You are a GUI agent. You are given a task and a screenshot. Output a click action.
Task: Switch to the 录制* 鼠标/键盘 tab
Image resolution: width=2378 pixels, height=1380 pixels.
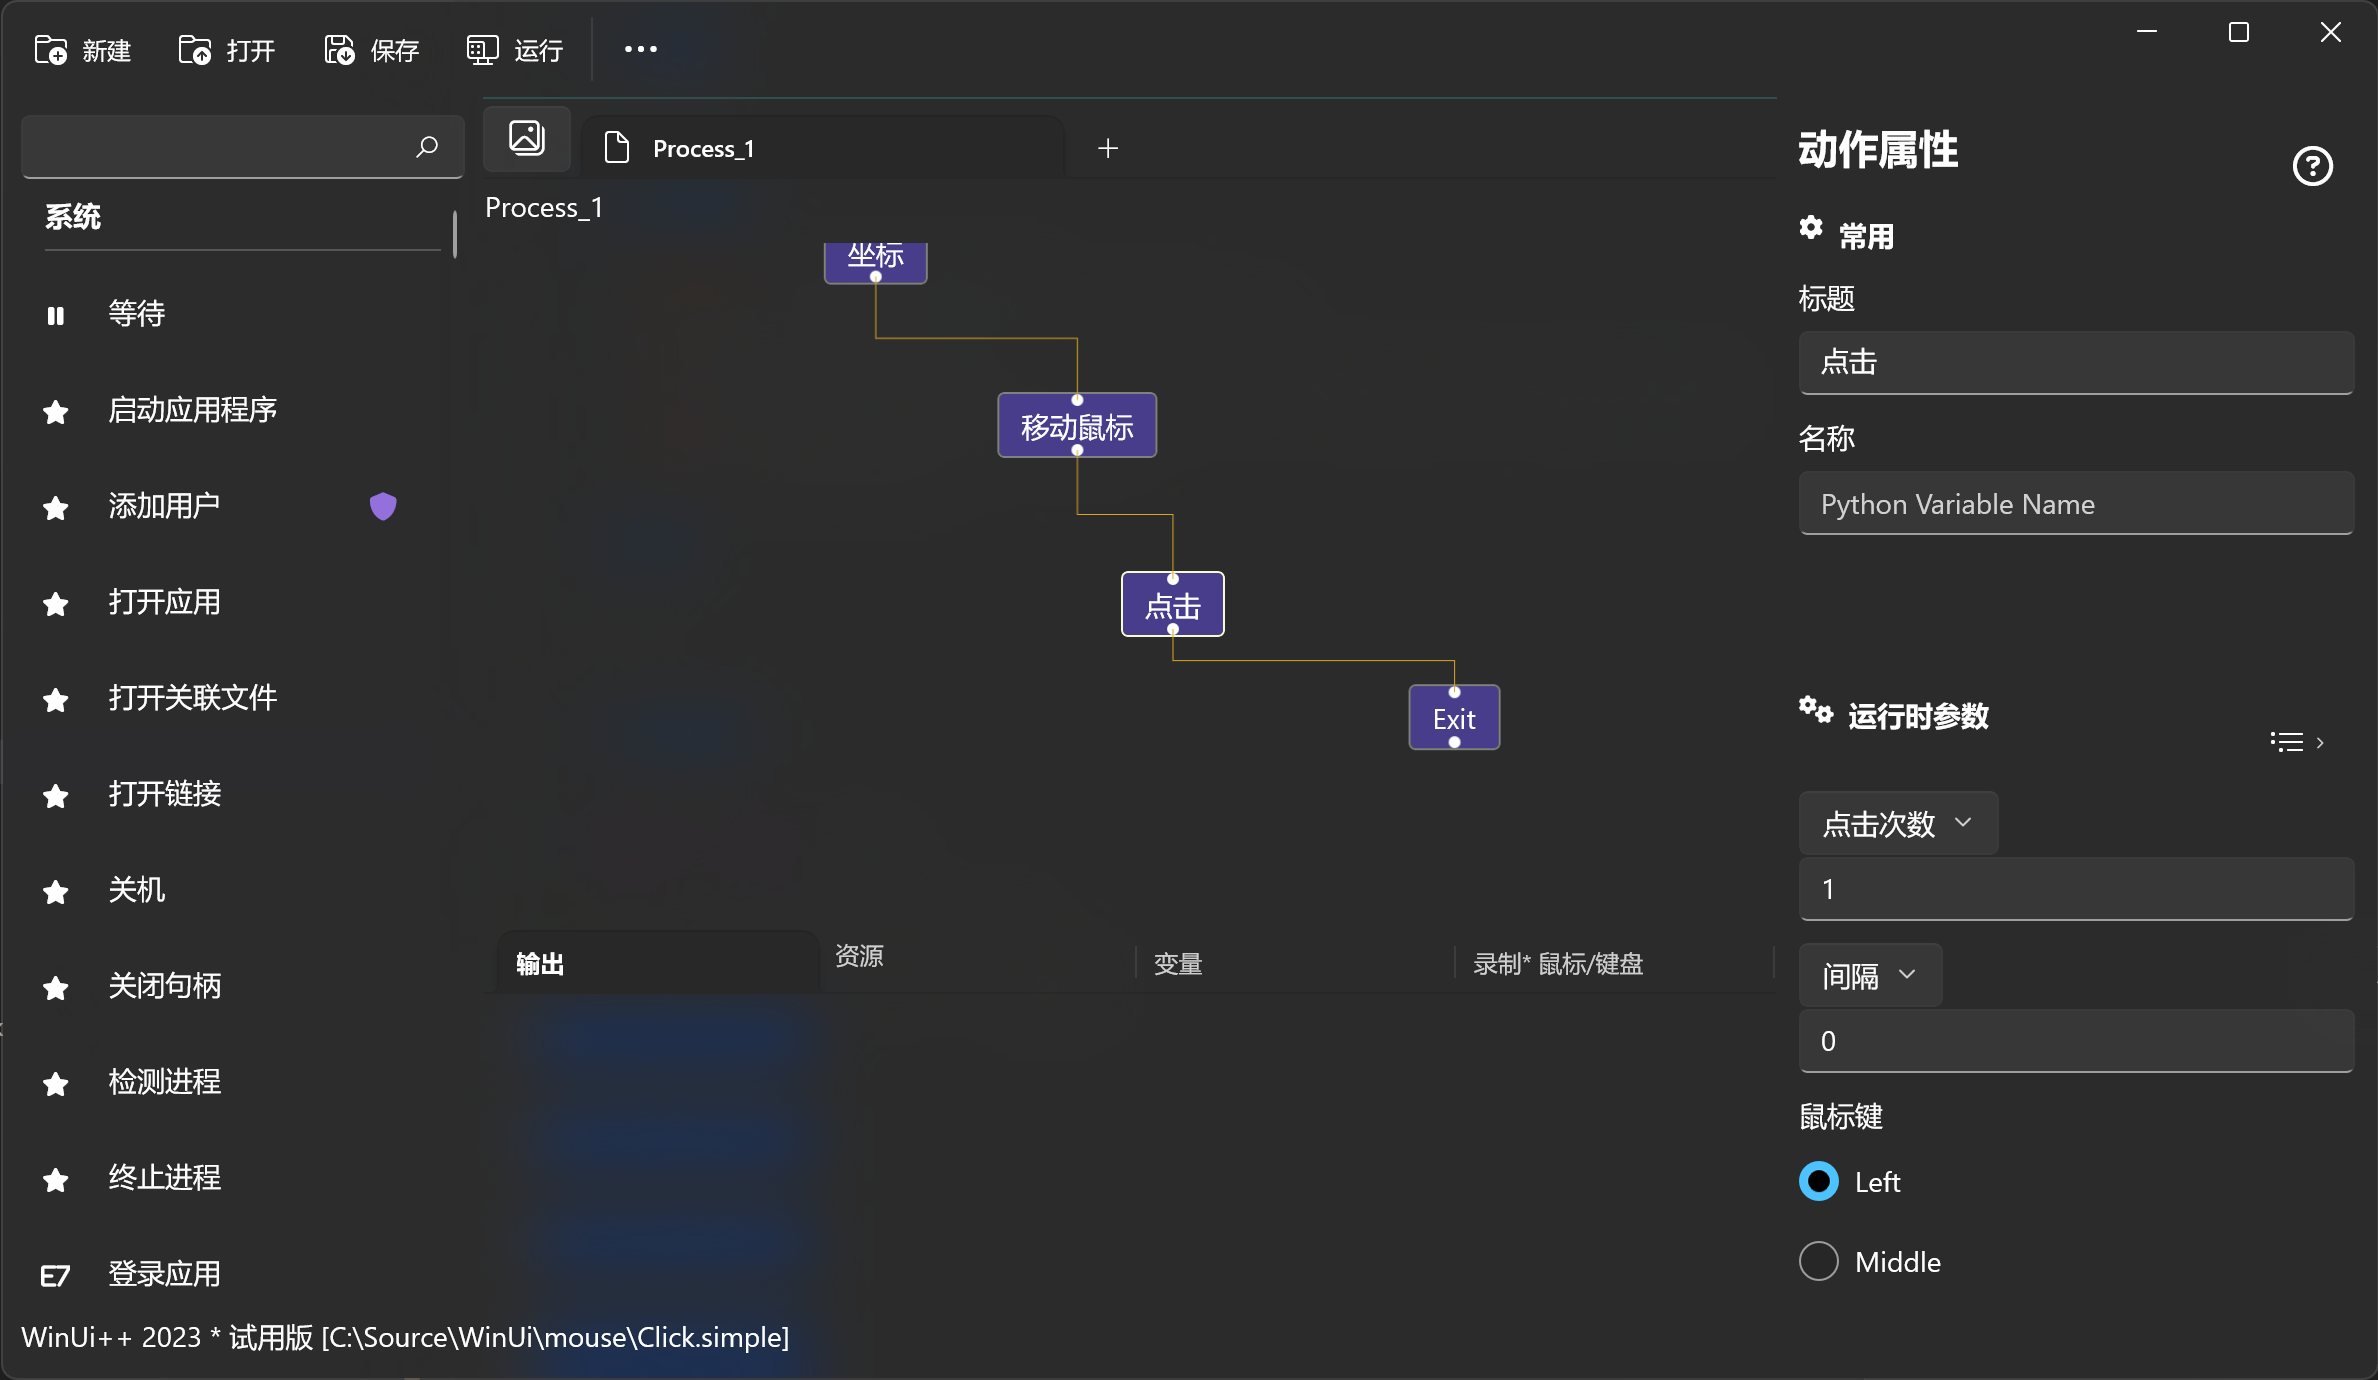(1557, 964)
